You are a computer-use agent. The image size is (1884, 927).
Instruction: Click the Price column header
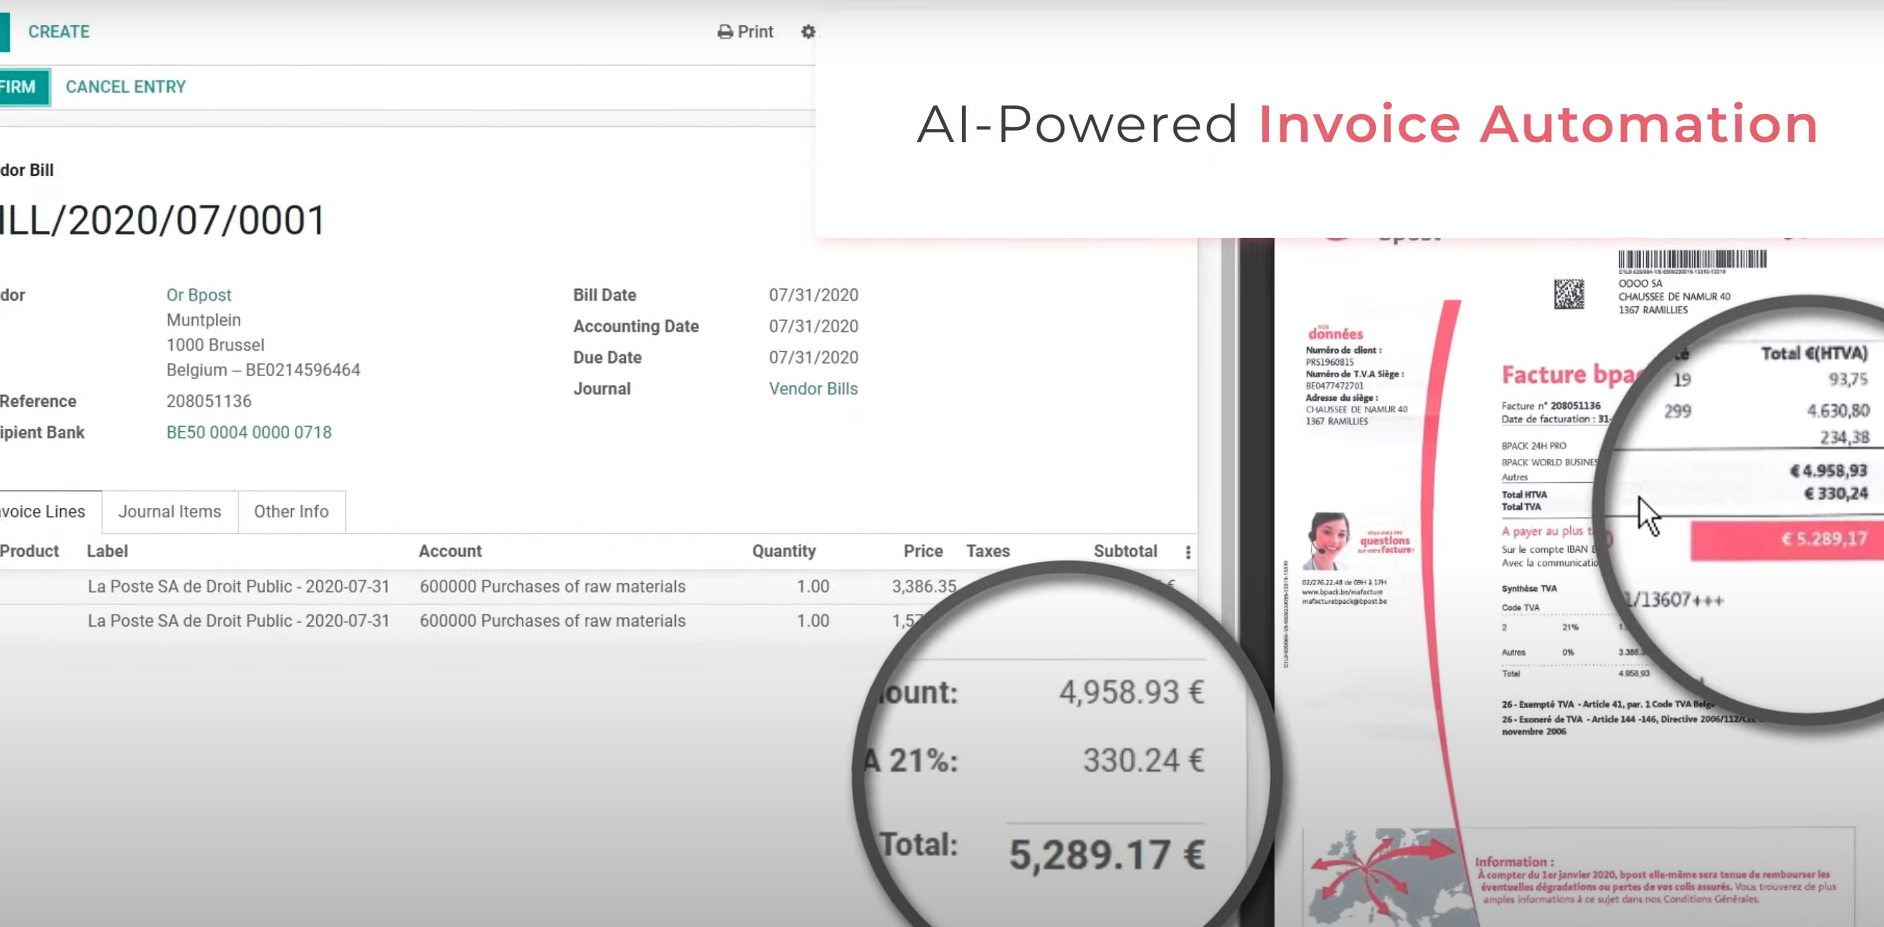(923, 551)
